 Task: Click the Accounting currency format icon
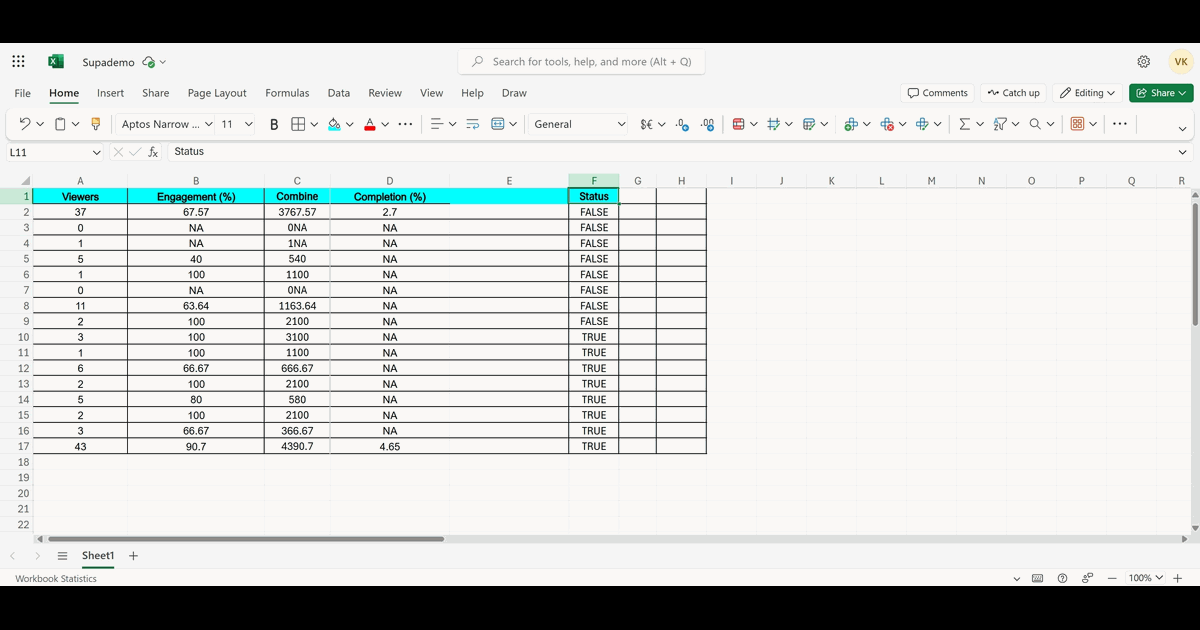pos(646,124)
